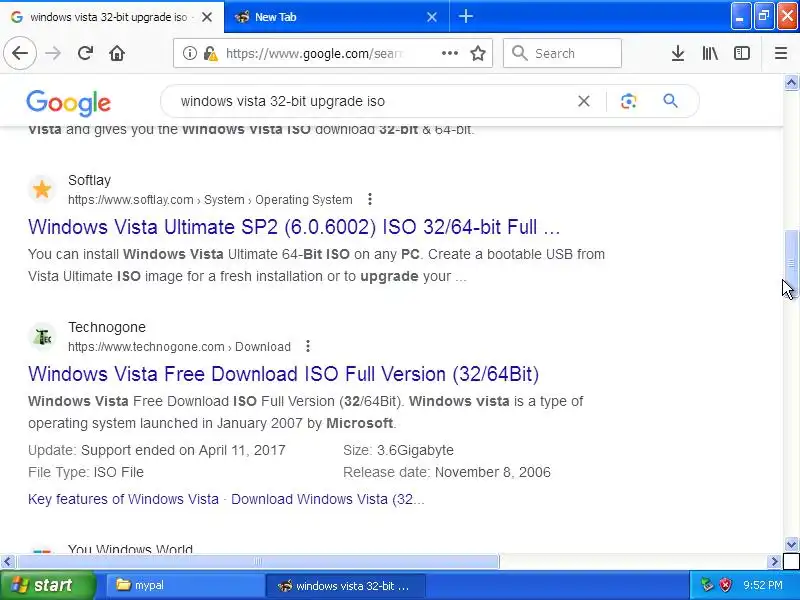Click the red security shield tray icon
The width and height of the screenshot is (800, 600).
[x=725, y=585]
